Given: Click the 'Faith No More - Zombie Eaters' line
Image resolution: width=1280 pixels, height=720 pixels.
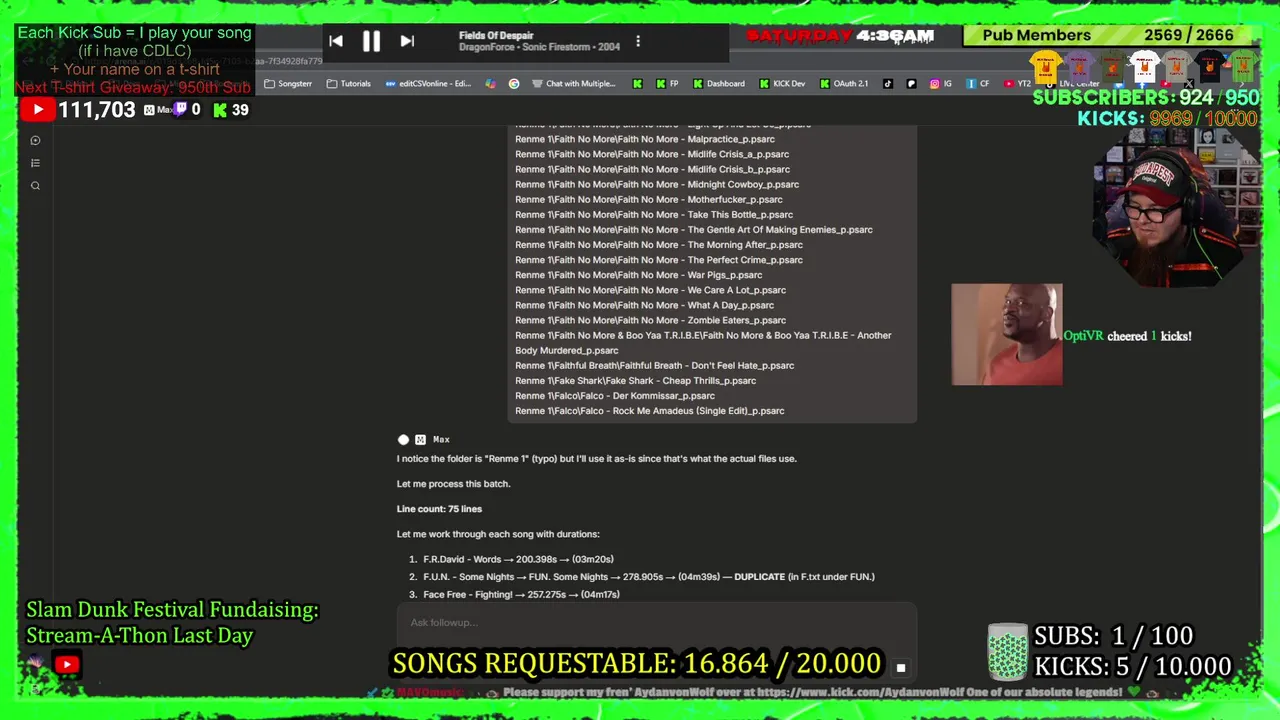Looking at the screenshot, I should coord(650,320).
